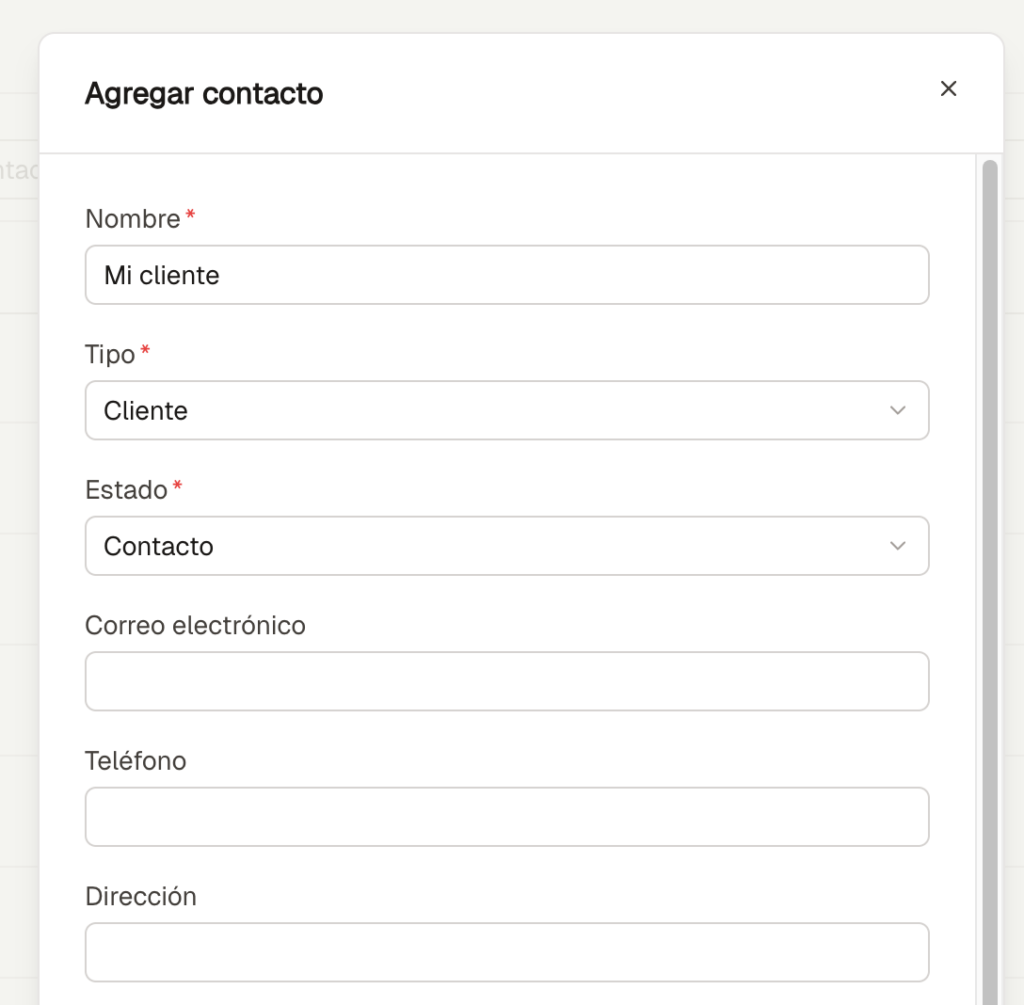Click the red asterisk beside Estado
The height and width of the screenshot is (1005, 1024).
point(178,487)
